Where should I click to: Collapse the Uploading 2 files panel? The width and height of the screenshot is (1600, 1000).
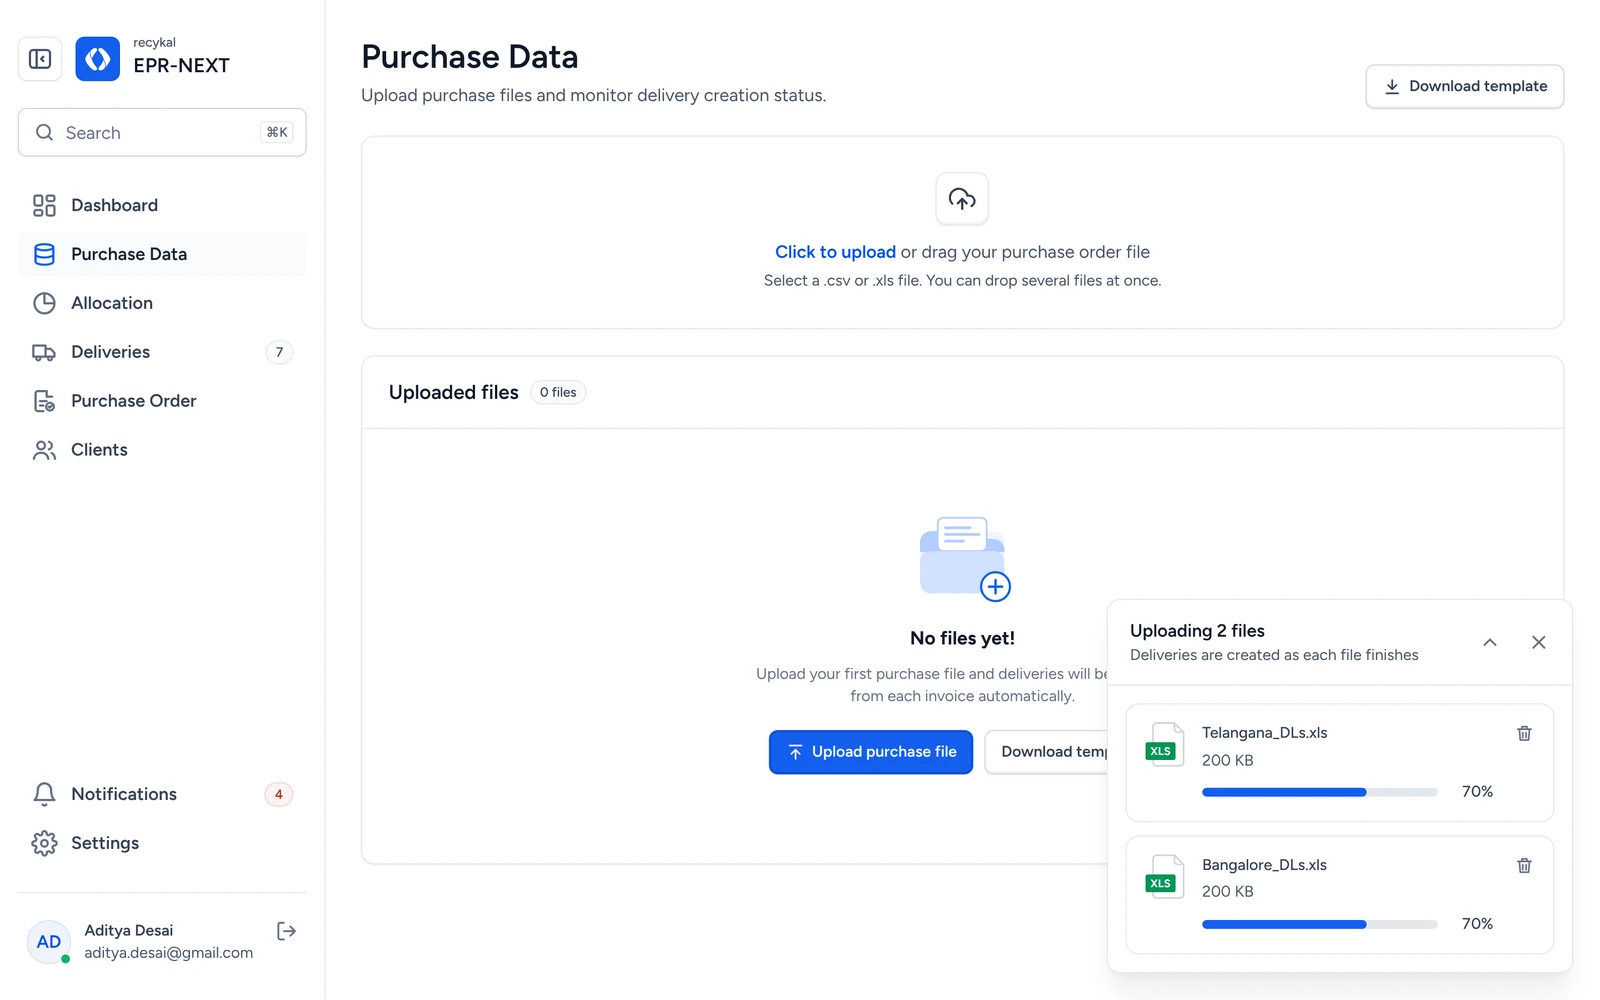tap(1490, 642)
